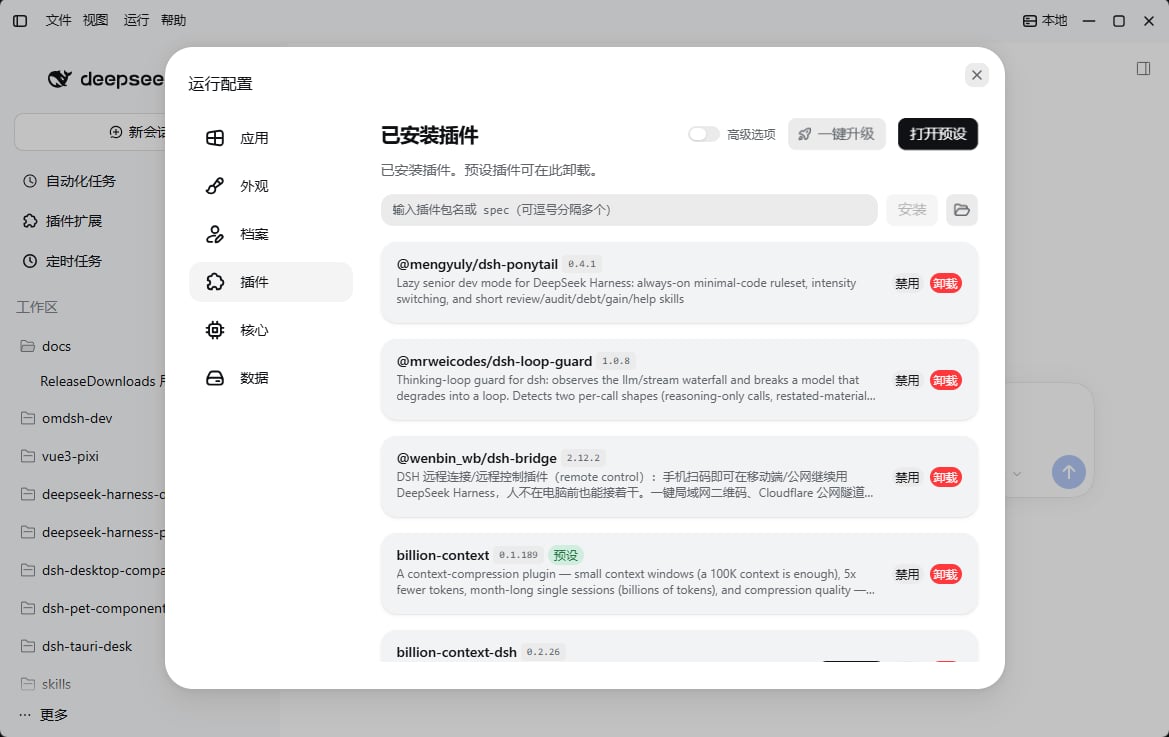Open the 文件 menu
Image resolution: width=1169 pixels, height=737 pixels.
[58, 20]
